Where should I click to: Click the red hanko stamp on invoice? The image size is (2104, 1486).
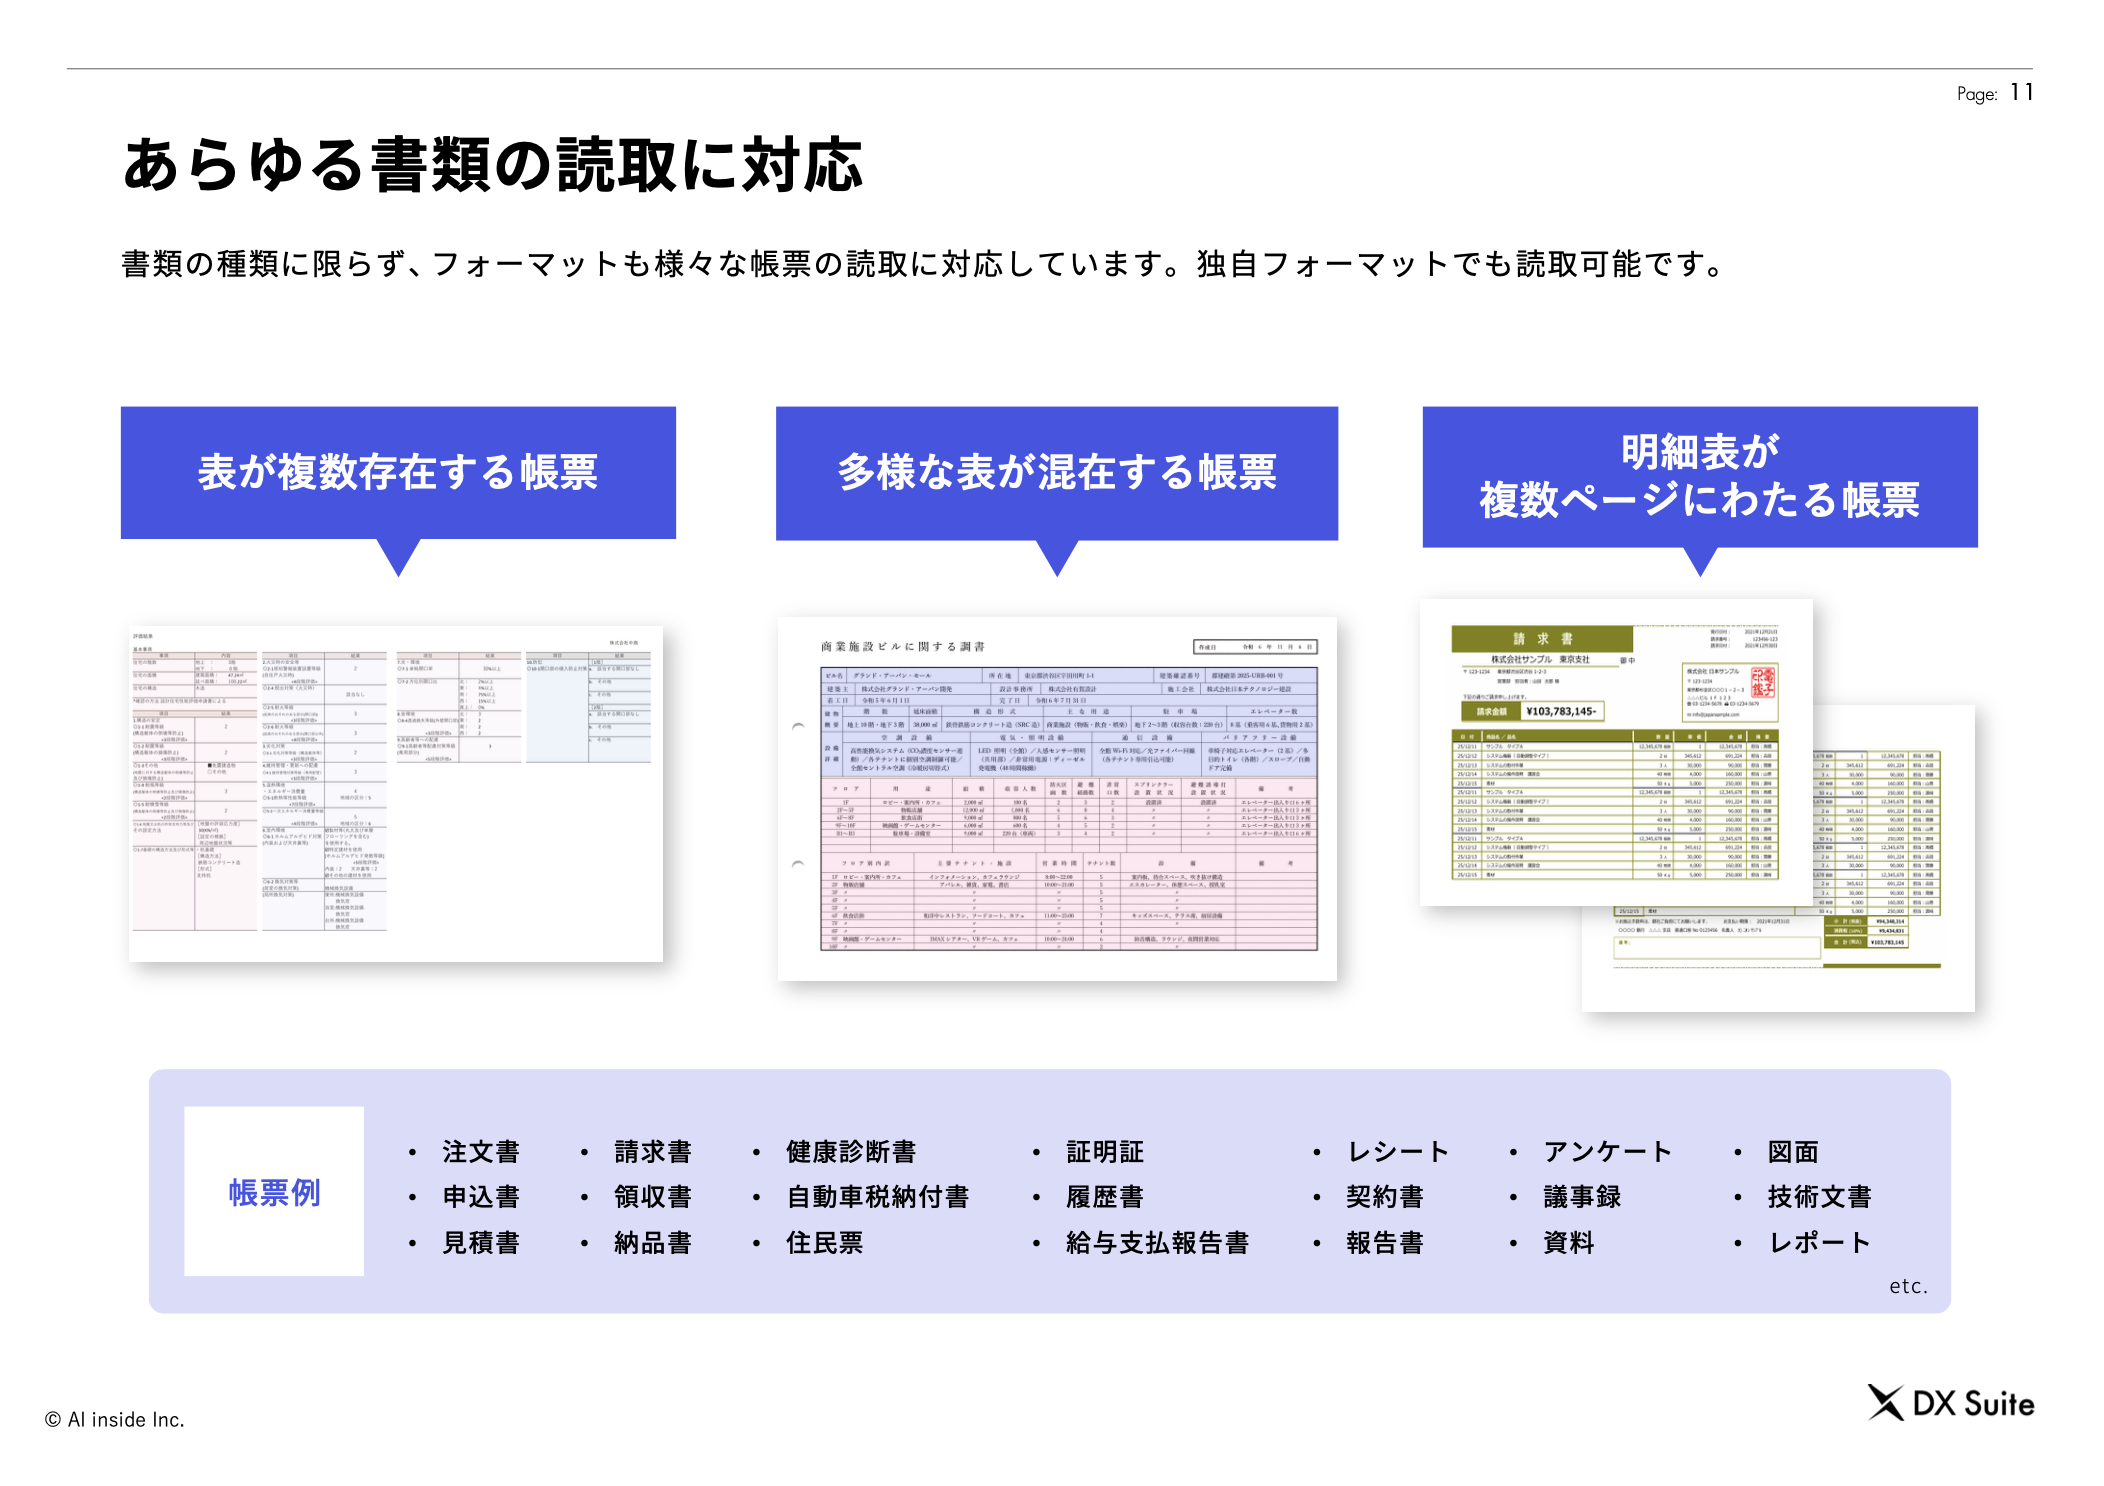1762,682
